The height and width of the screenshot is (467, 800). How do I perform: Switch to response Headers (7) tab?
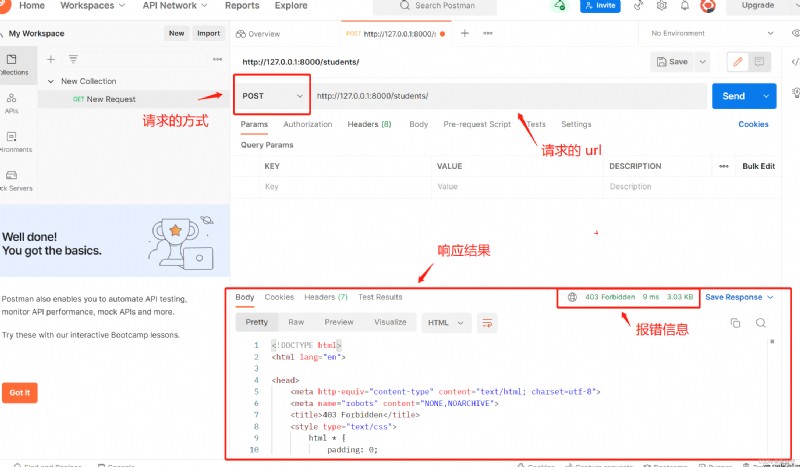click(326, 297)
